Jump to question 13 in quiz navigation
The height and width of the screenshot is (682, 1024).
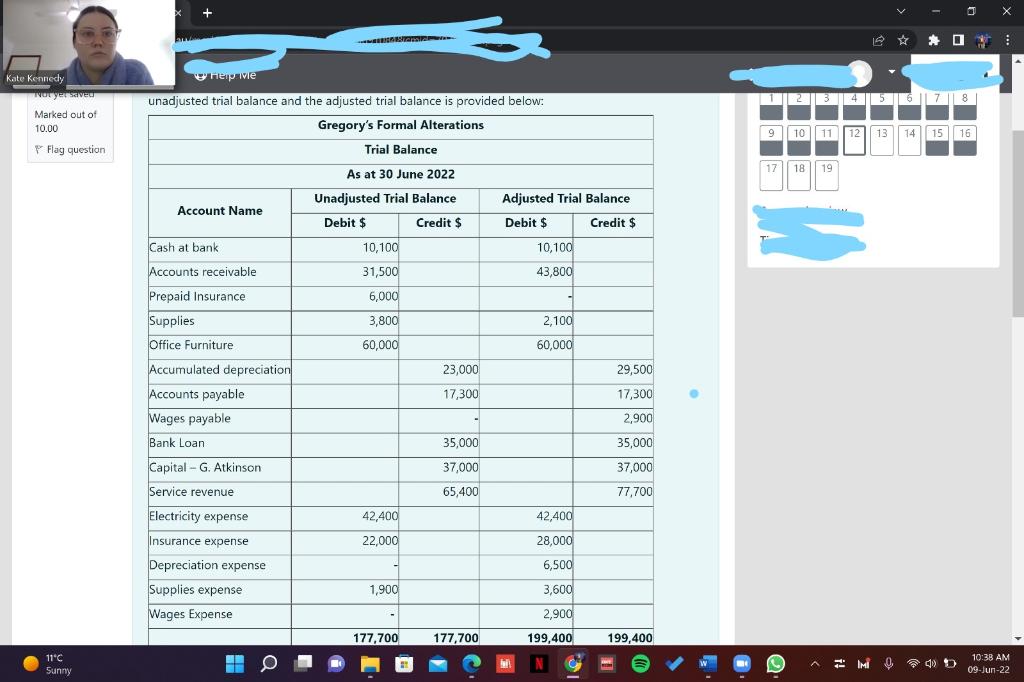(882, 140)
